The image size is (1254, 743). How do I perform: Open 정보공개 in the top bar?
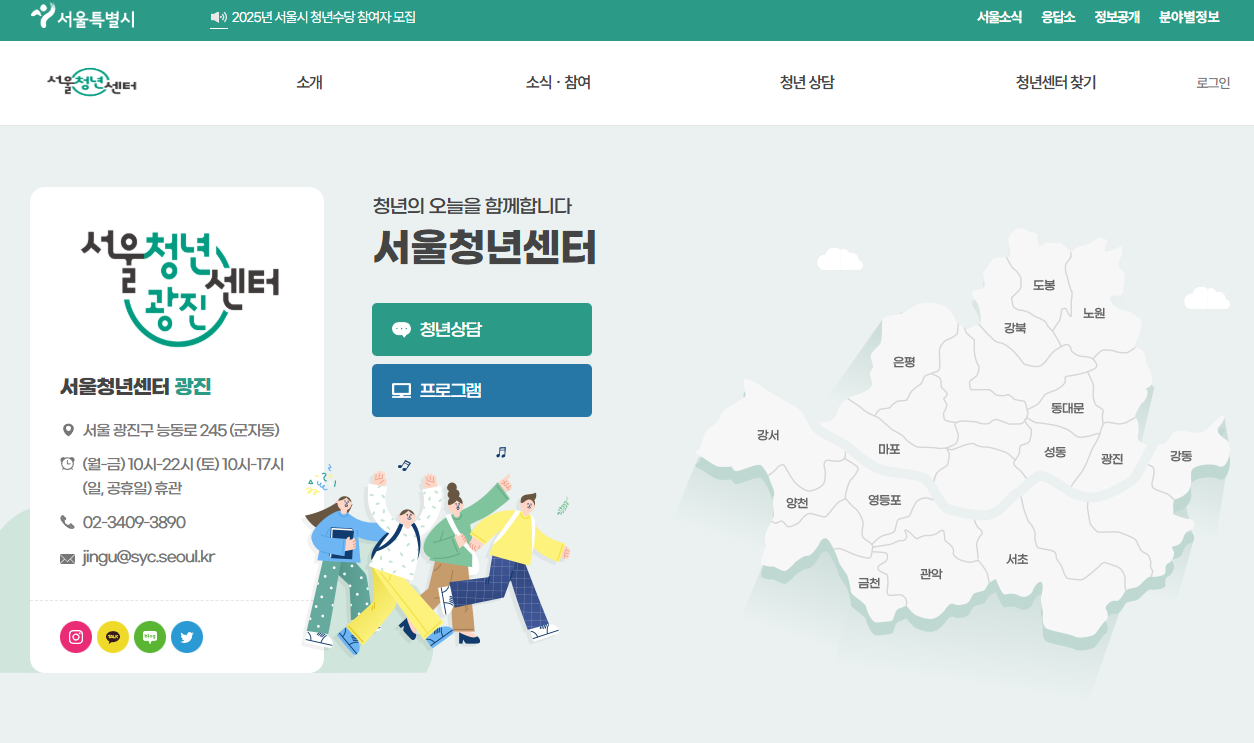pyautogui.click(x=1117, y=17)
